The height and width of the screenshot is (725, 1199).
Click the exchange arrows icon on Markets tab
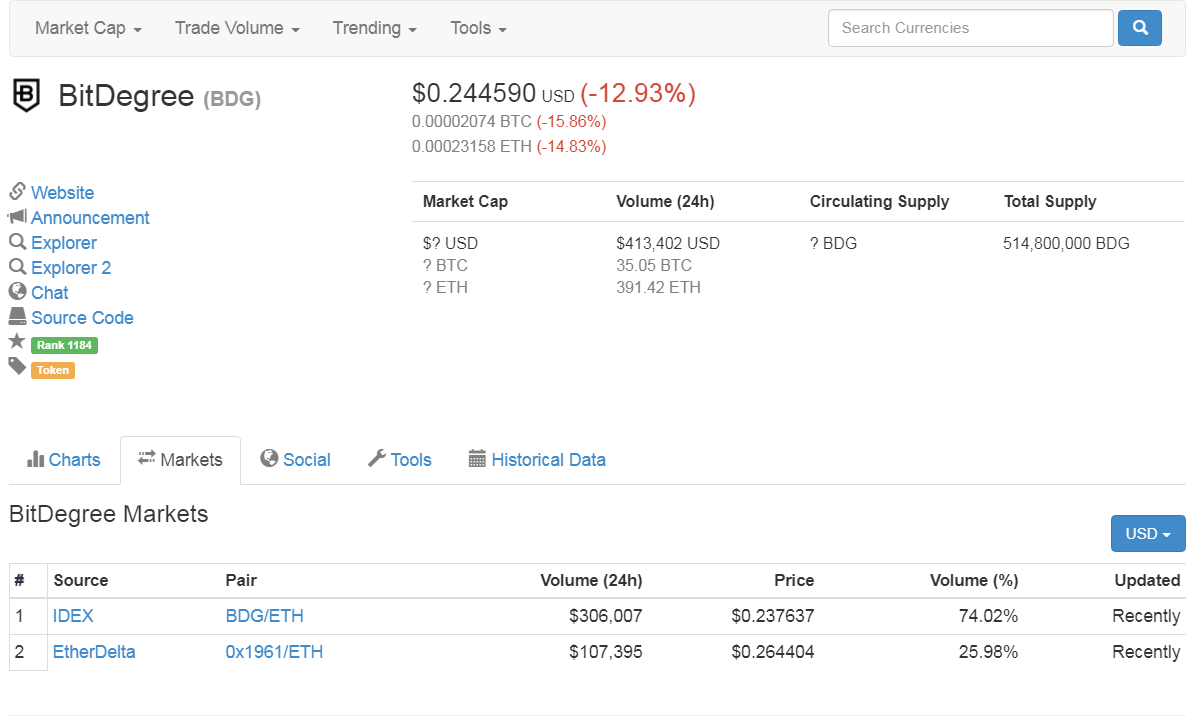[147, 458]
